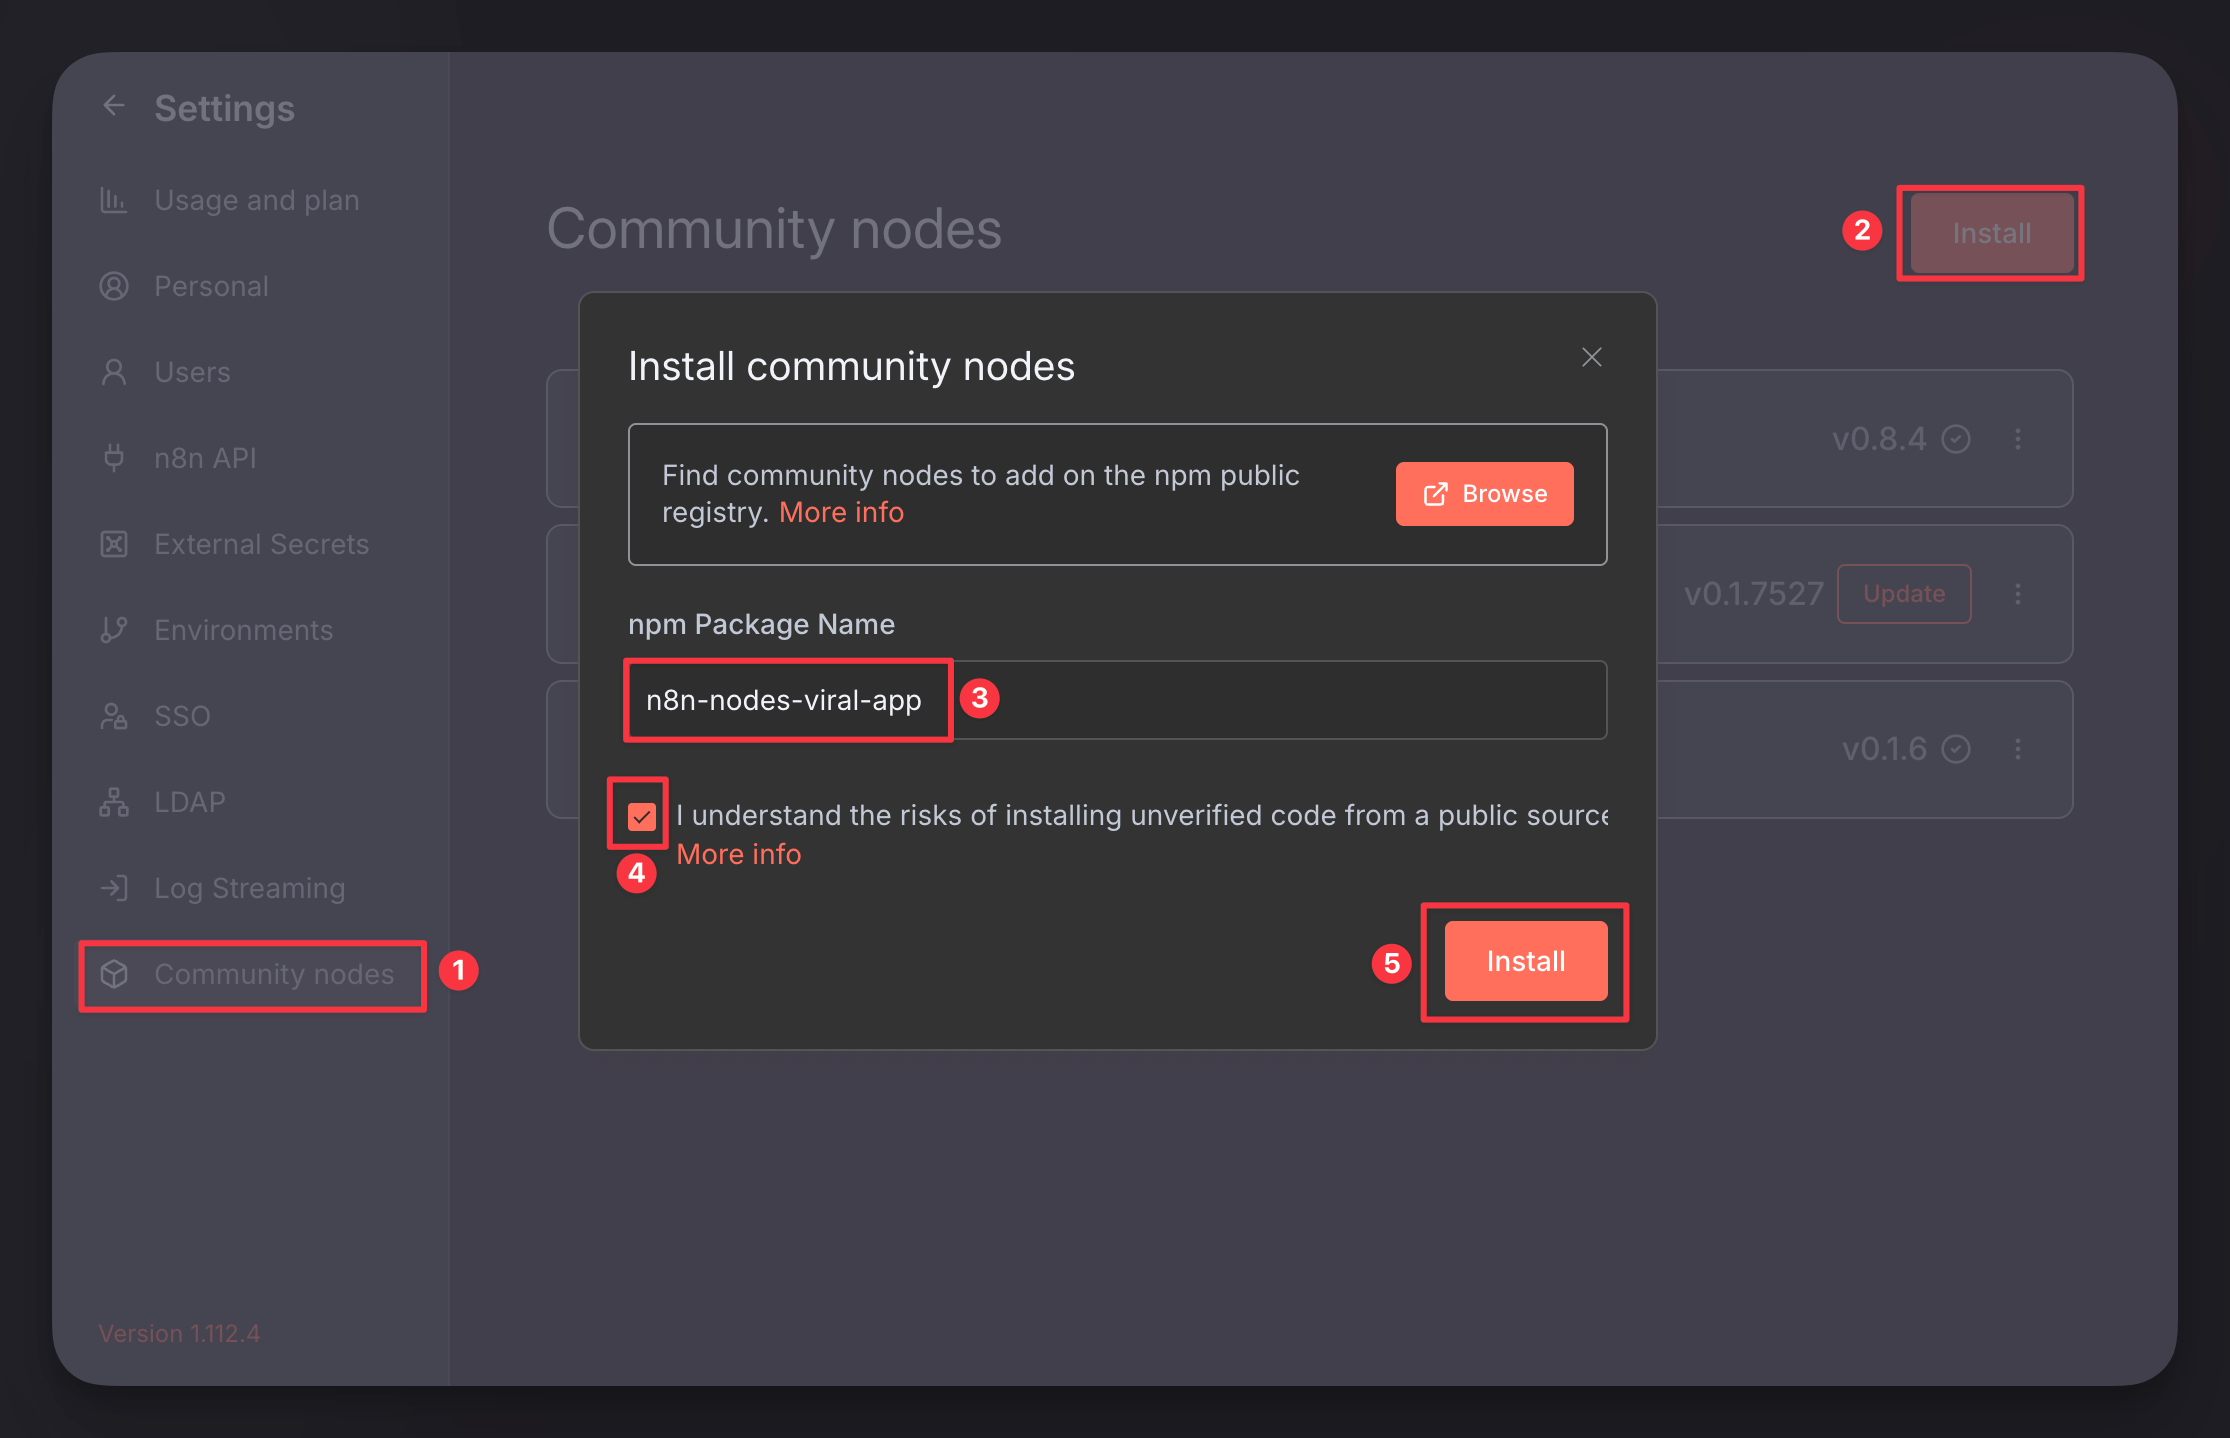2230x1438 pixels.
Task: Click the More info registry link
Action: point(841,511)
